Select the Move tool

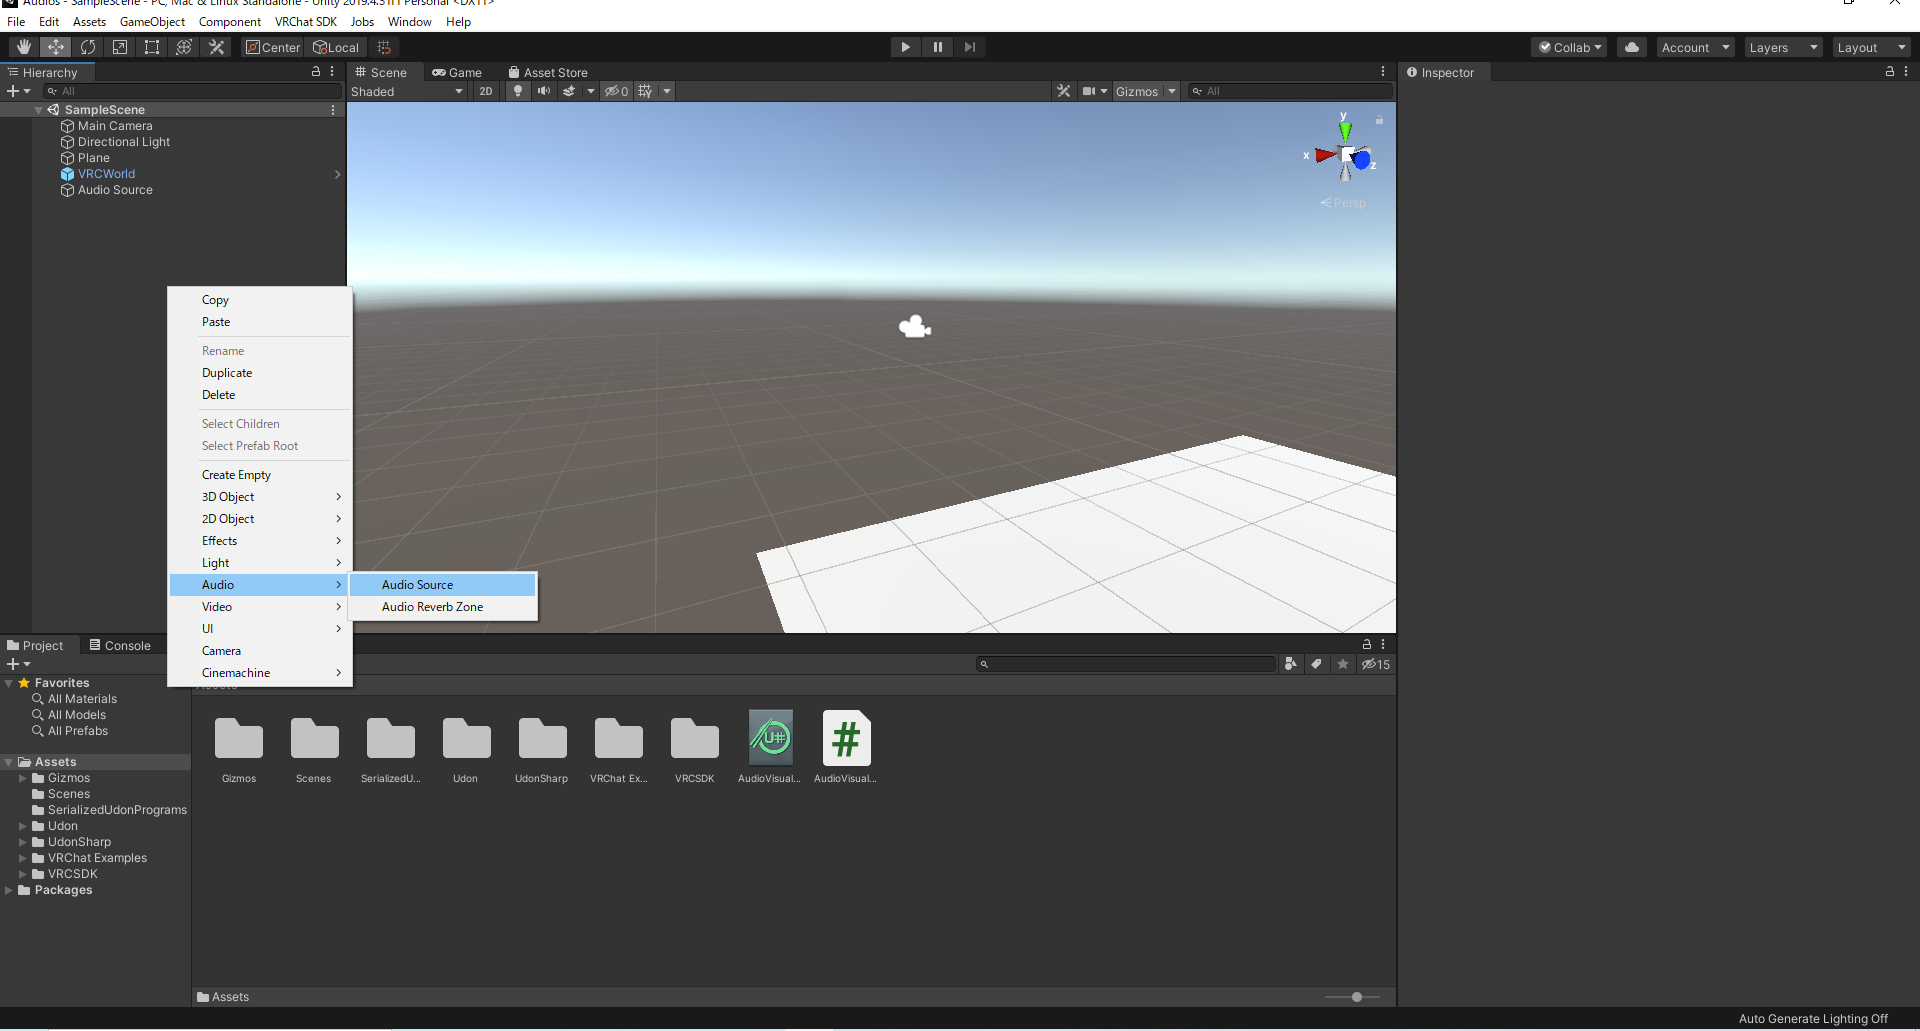56,47
